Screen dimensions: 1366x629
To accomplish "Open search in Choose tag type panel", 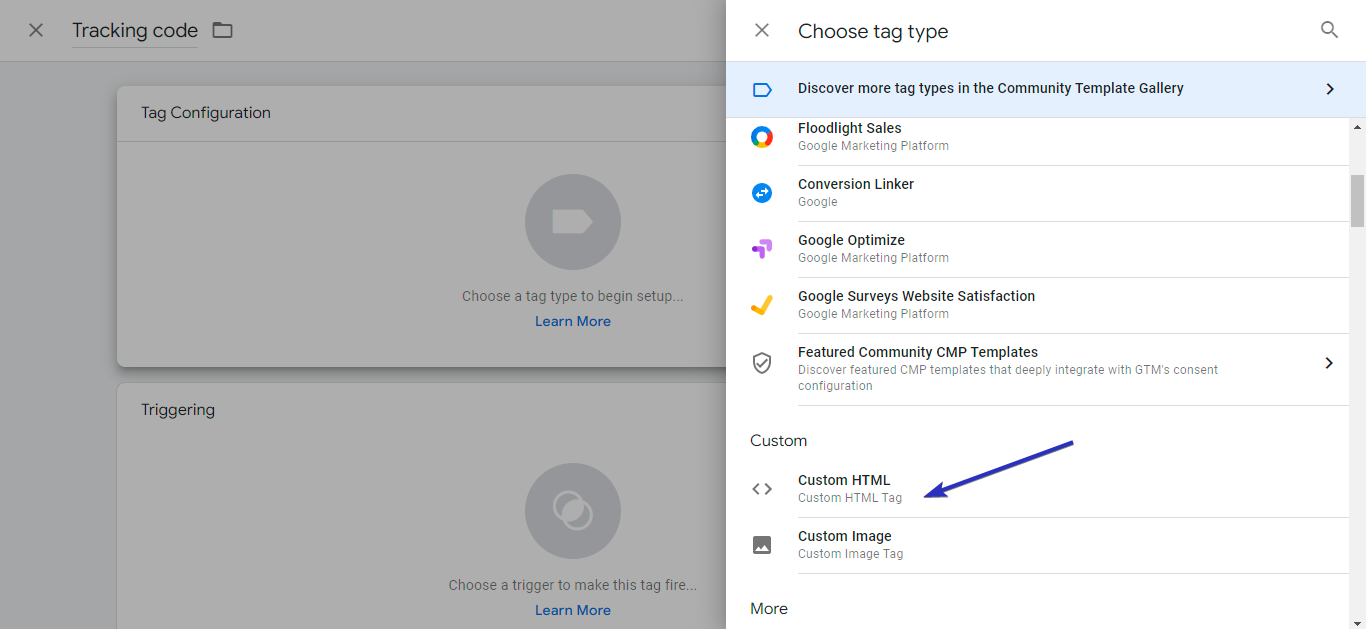I will (x=1329, y=30).
